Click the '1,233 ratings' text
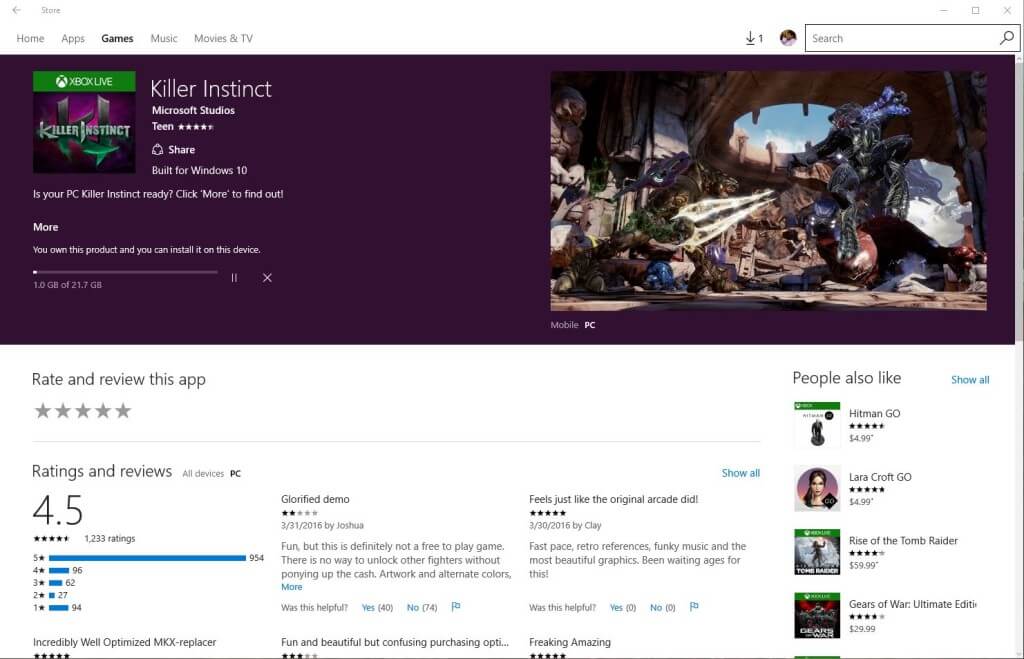The image size is (1024, 659). tap(110, 538)
